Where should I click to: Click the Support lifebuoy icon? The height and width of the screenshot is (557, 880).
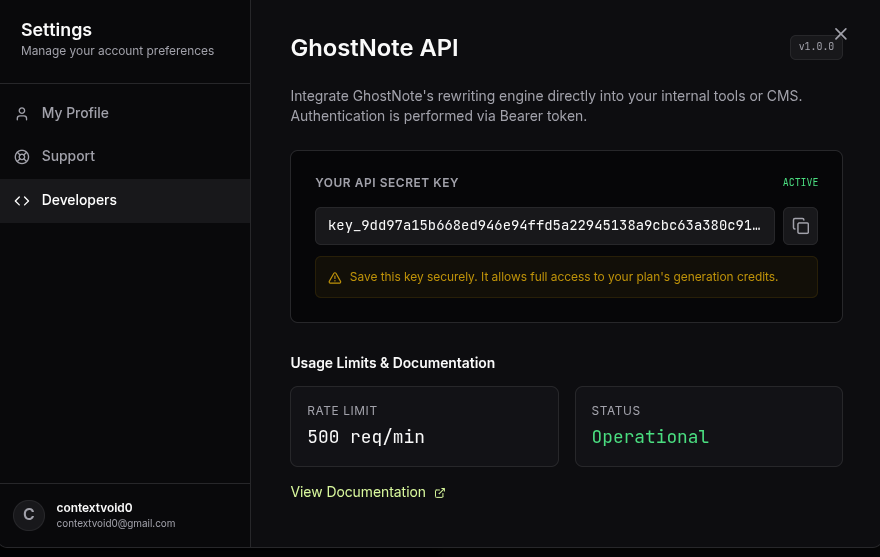[22, 157]
